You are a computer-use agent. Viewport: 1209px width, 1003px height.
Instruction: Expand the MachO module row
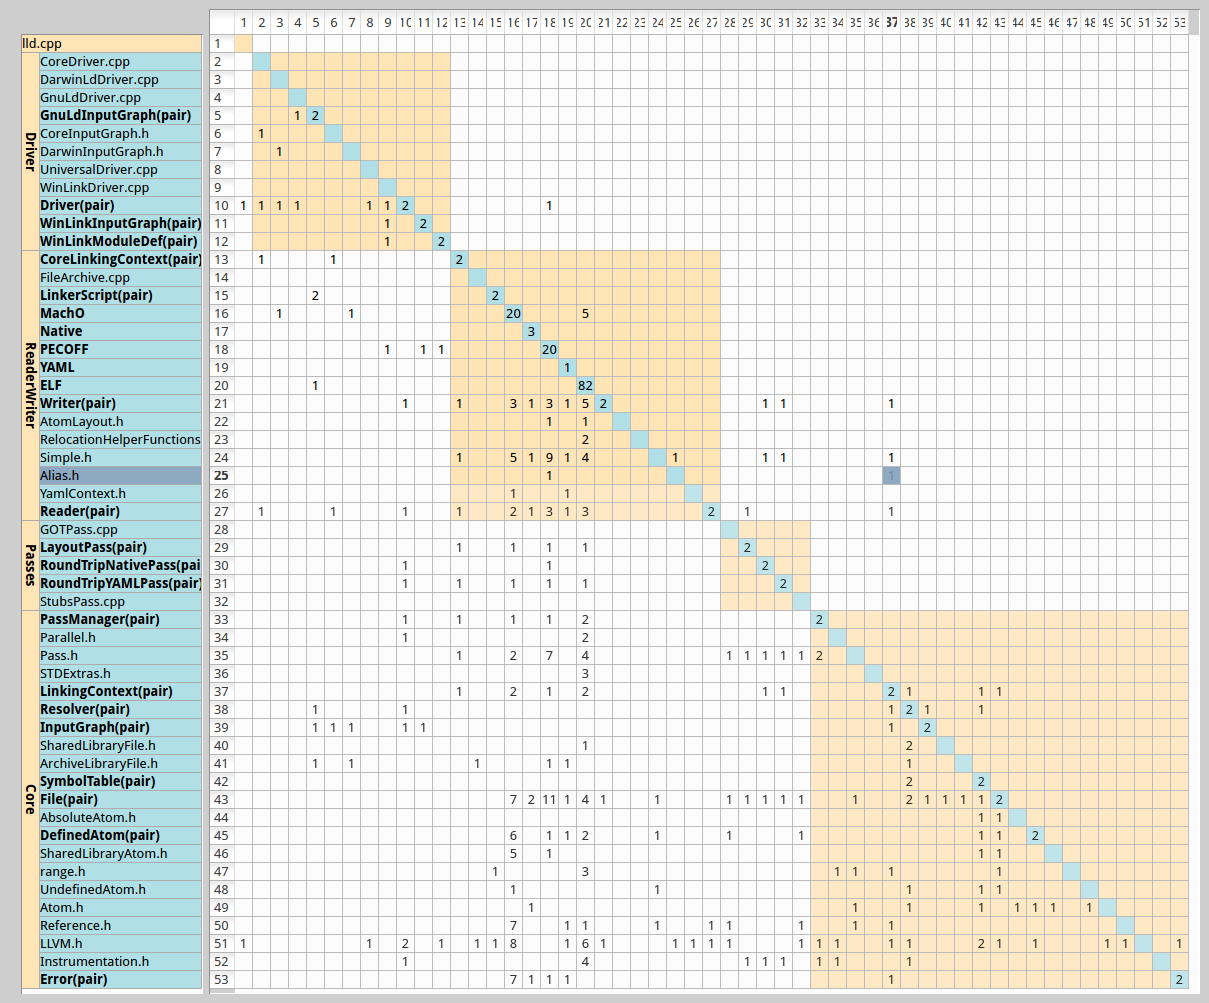coord(120,314)
